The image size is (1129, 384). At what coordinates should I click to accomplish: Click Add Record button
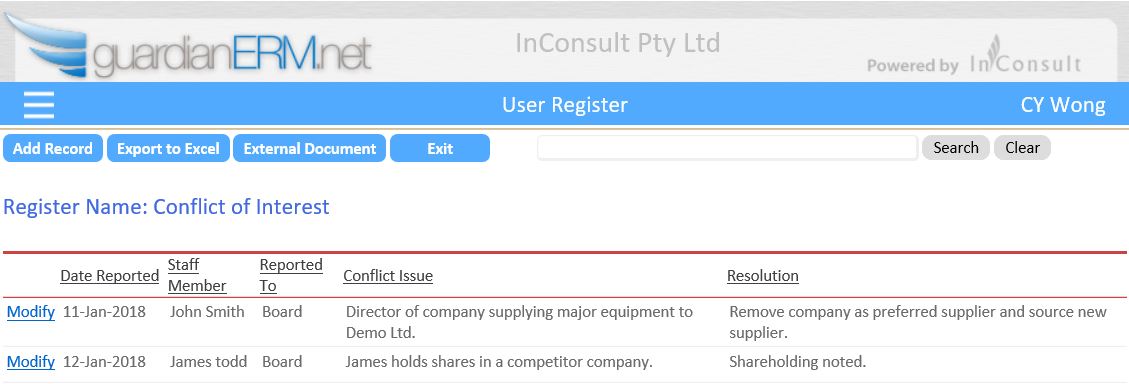point(53,148)
